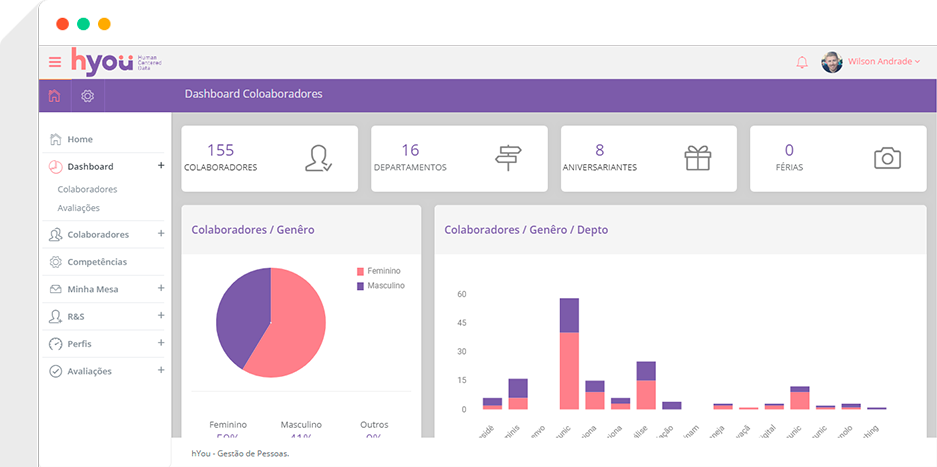Click the Aniversariantes gift icon
The width and height of the screenshot is (937, 467).
[x=697, y=158]
